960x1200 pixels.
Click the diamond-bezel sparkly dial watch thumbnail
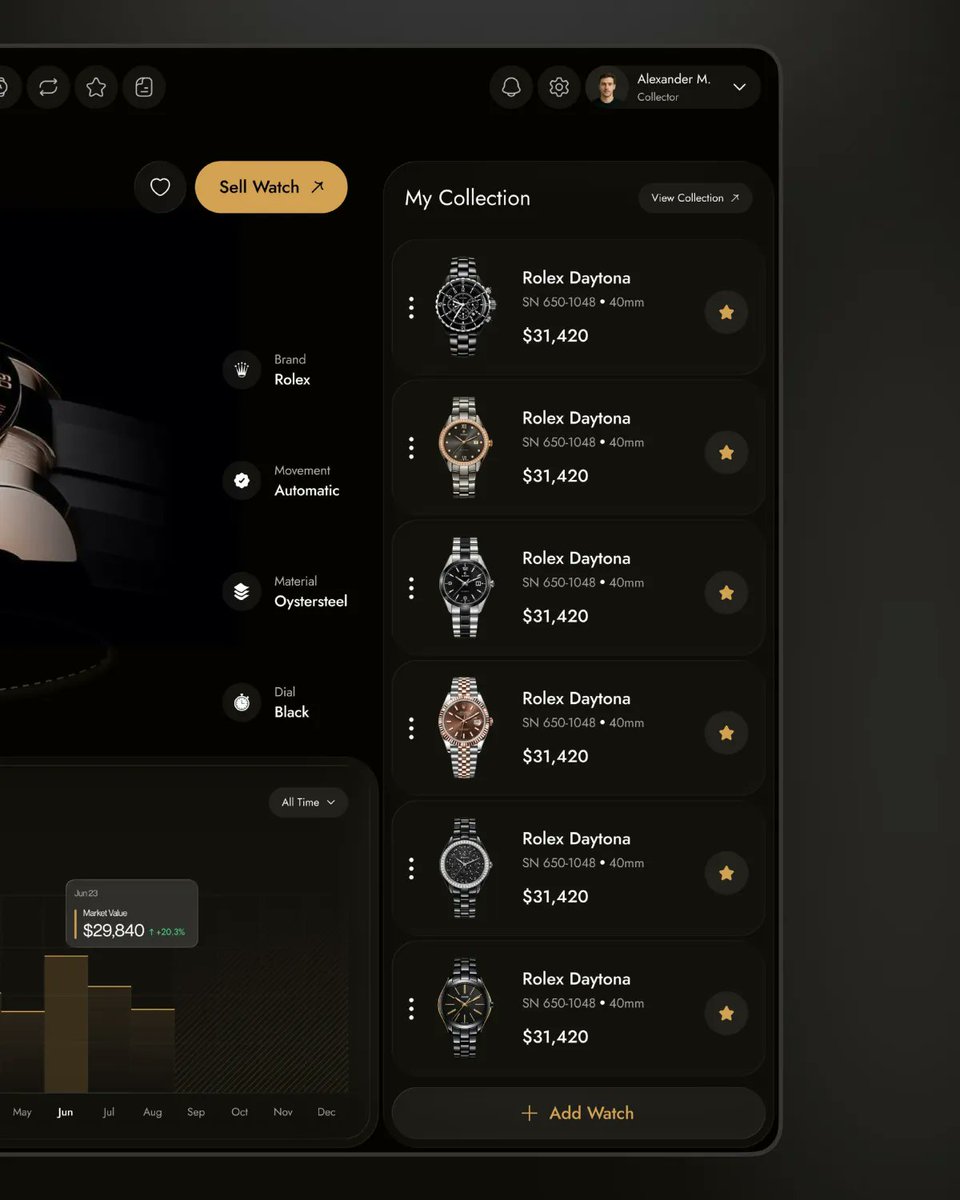pyautogui.click(x=465, y=867)
